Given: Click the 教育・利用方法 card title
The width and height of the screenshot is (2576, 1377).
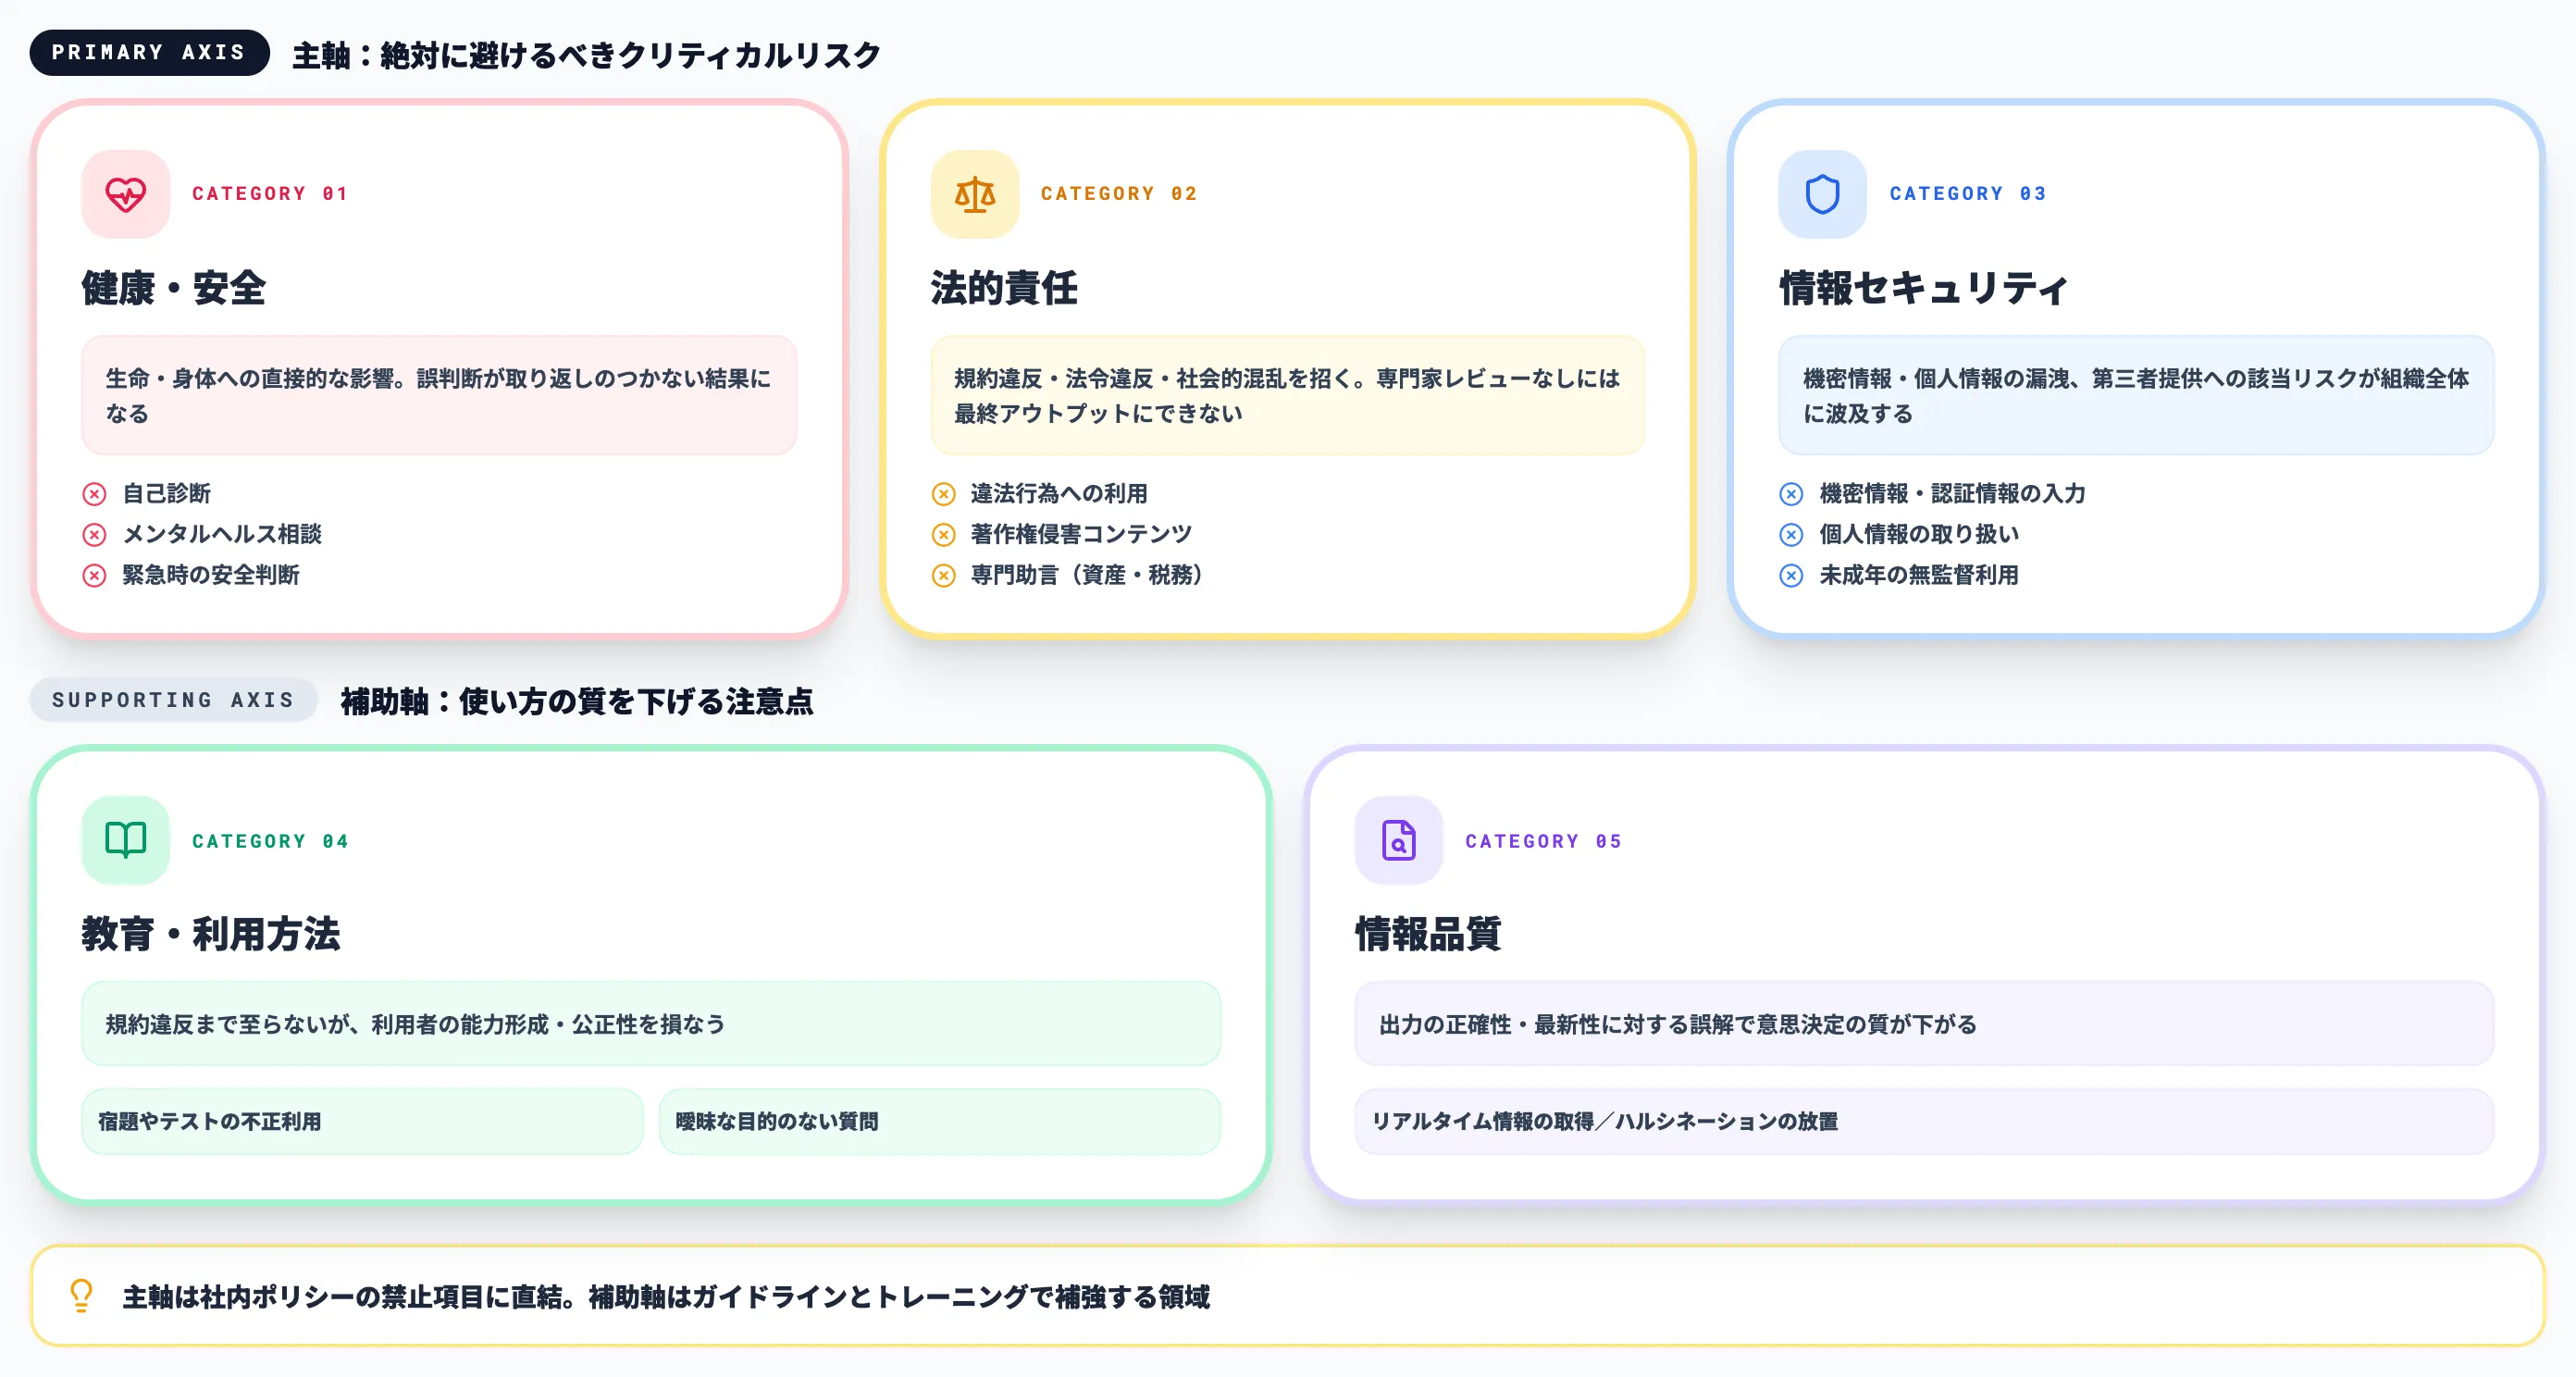Looking at the screenshot, I should [211, 934].
